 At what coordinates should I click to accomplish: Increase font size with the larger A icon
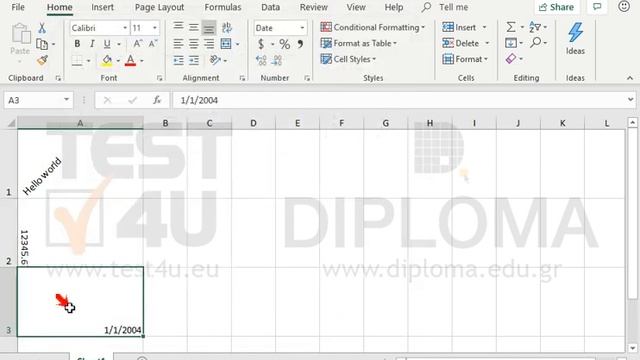pyautogui.click(x=138, y=44)
